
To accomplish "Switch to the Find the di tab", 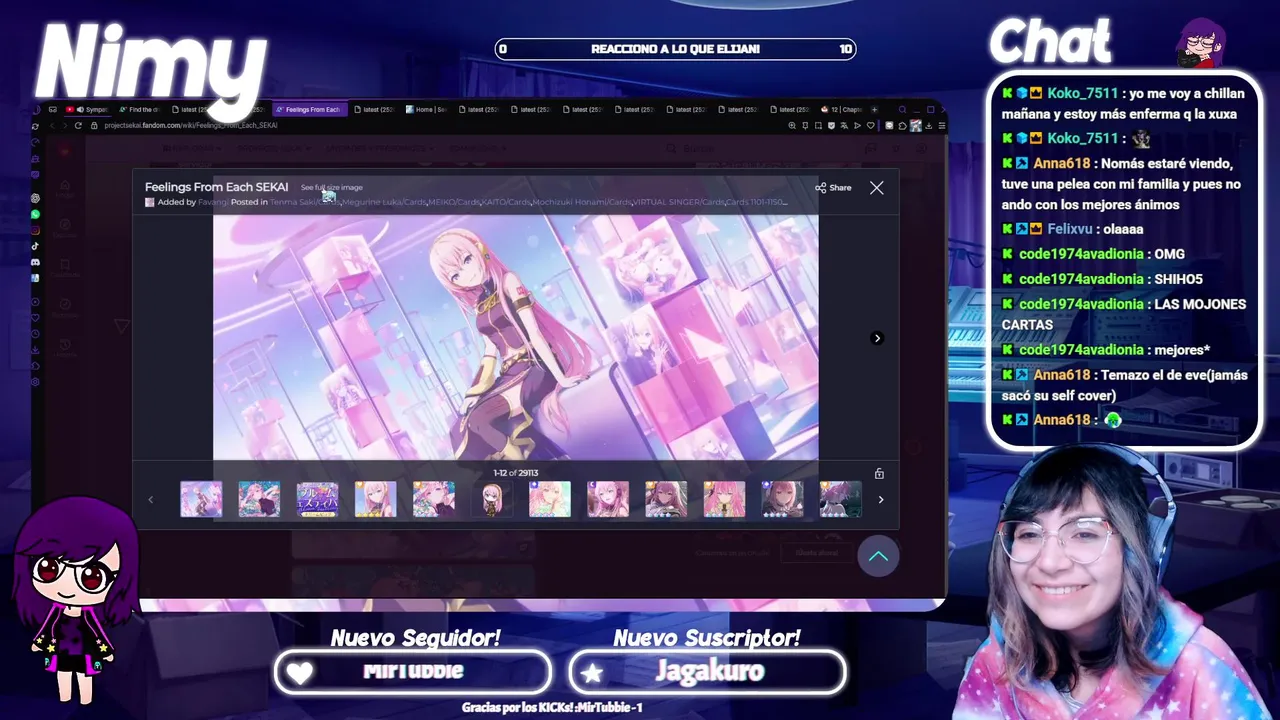I will [x=139, y=109].
